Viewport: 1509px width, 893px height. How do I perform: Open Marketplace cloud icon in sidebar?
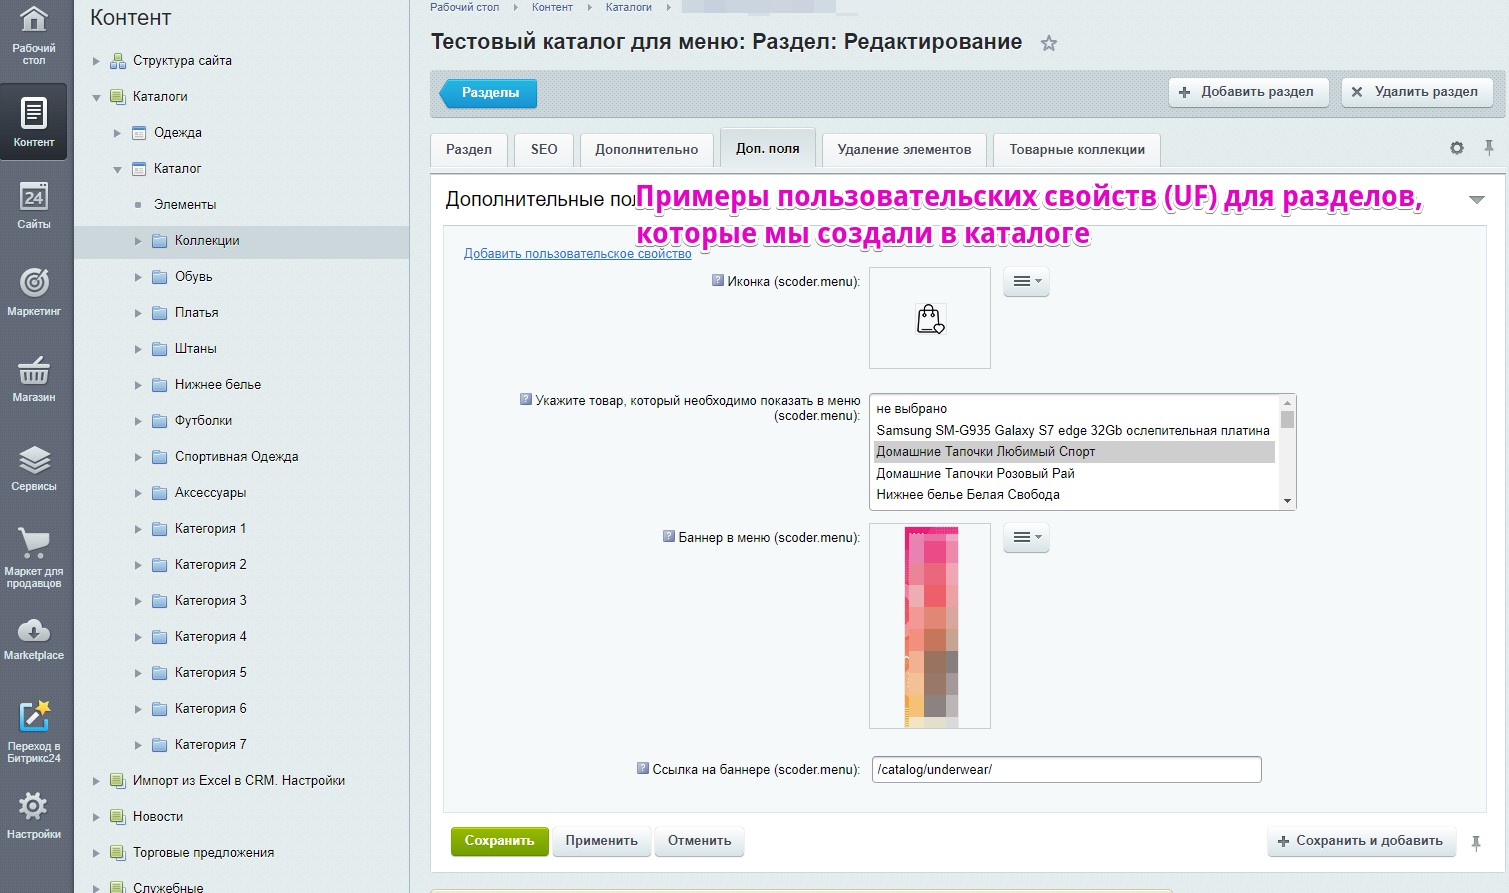click(x=34, y=638)
